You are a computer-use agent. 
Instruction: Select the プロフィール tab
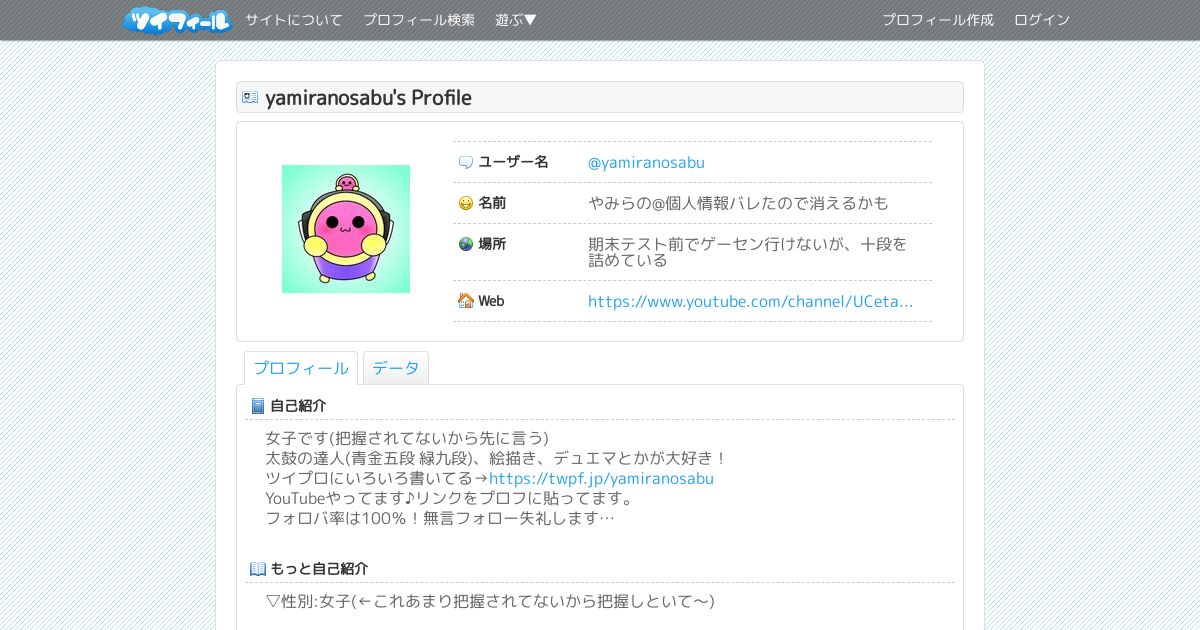click(x=301, y=368)
